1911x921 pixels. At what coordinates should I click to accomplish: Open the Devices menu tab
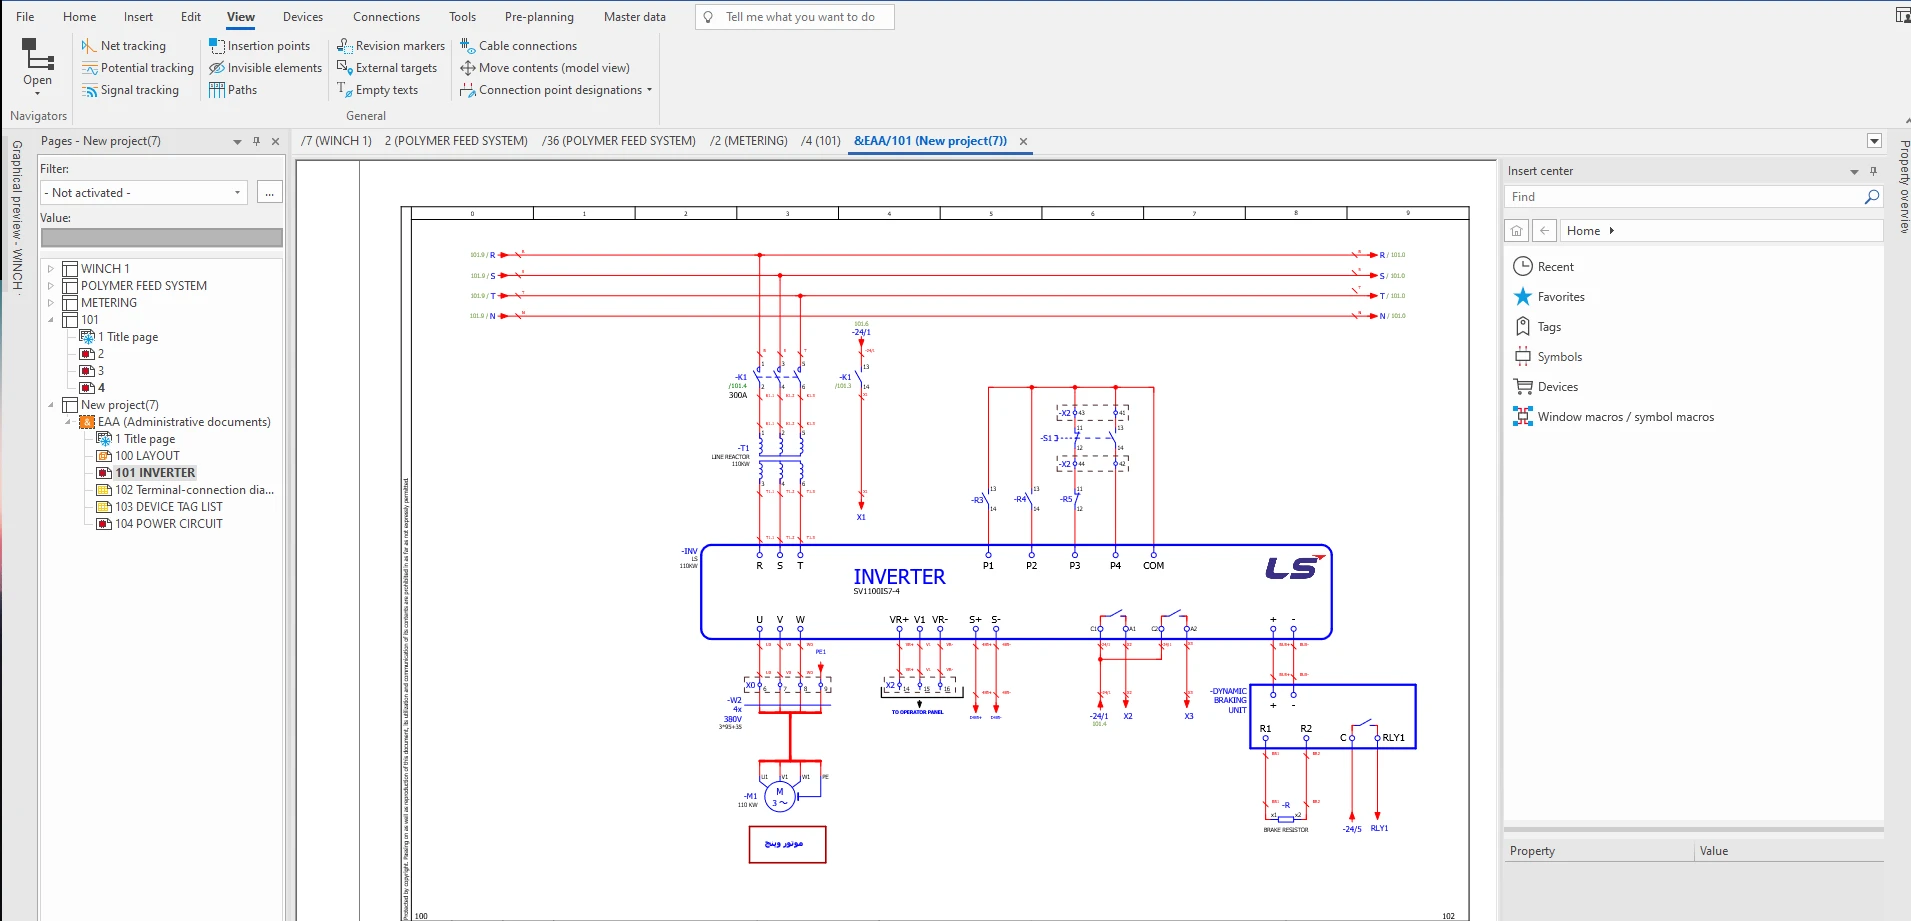click(x=302, y=17)
